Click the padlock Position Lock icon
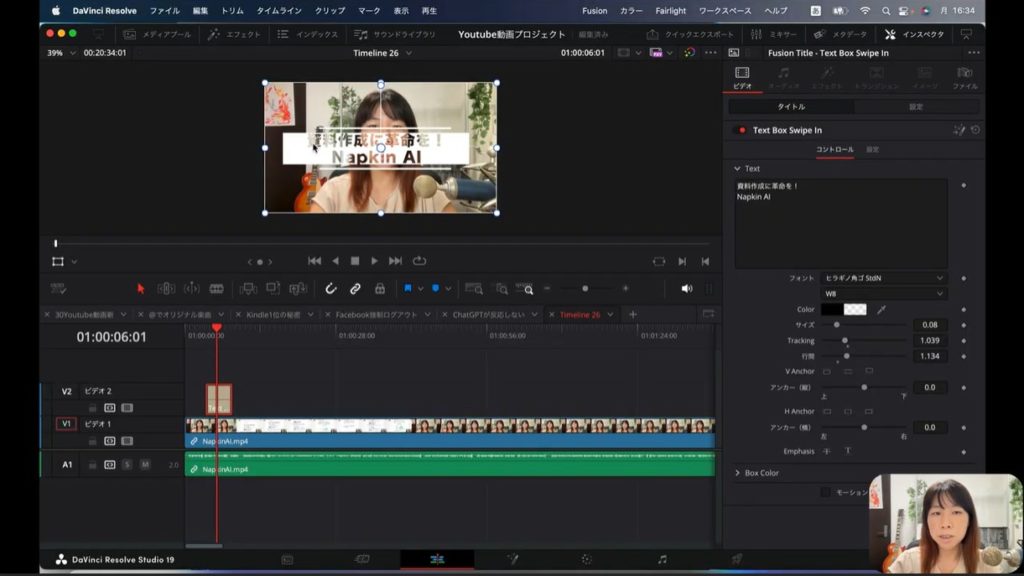This screenshot has height=576, width=1024. pos(380,289)
